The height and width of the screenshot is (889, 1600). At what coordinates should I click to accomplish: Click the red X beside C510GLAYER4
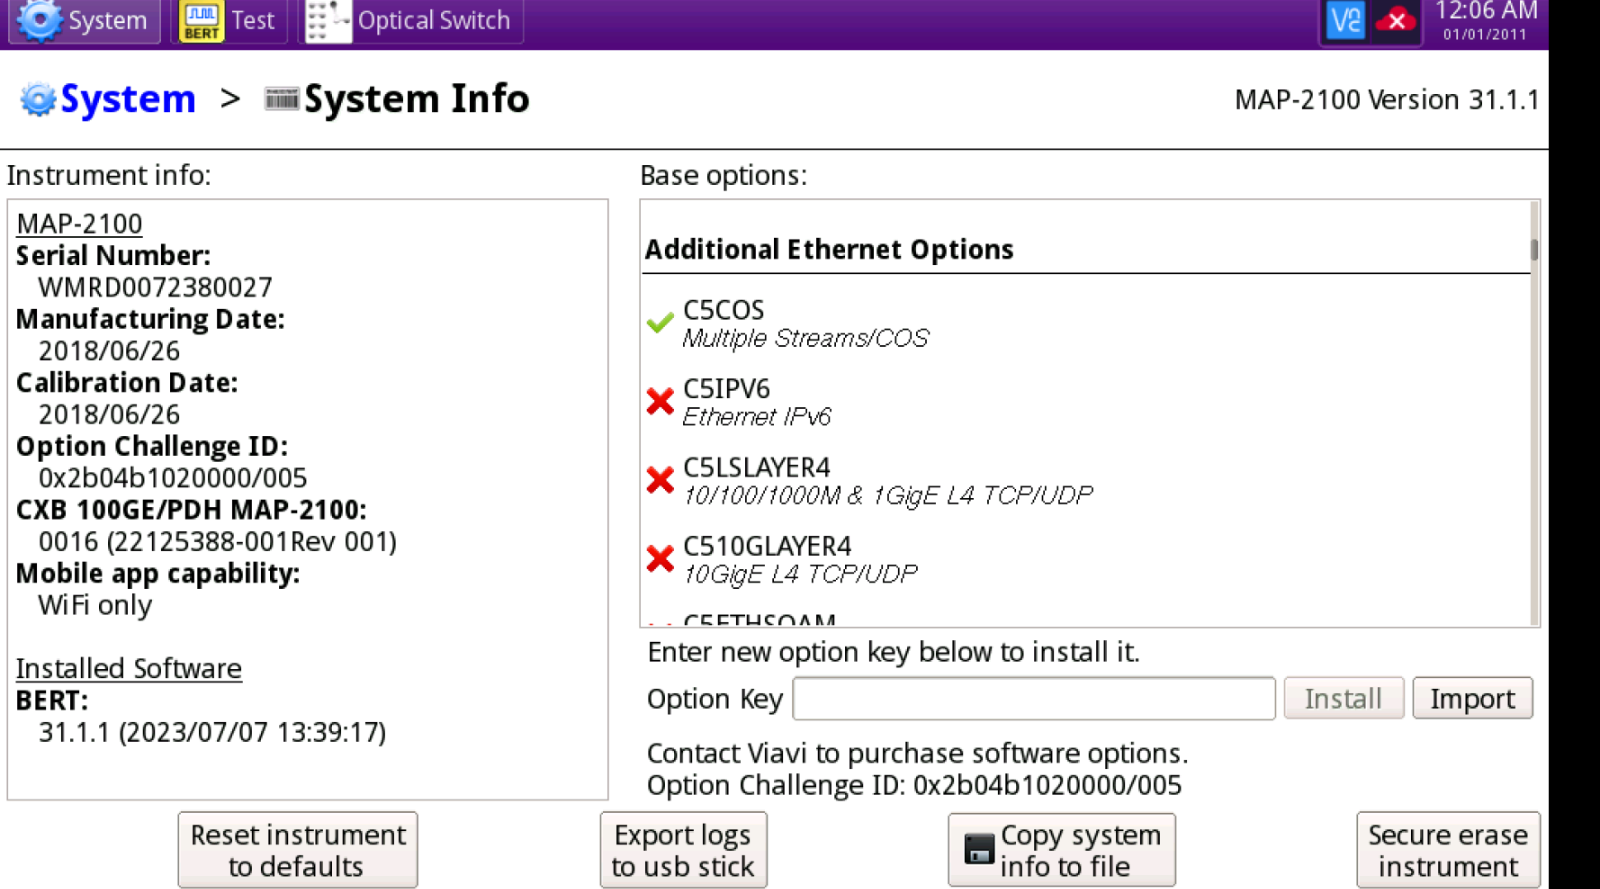(660, 558)
